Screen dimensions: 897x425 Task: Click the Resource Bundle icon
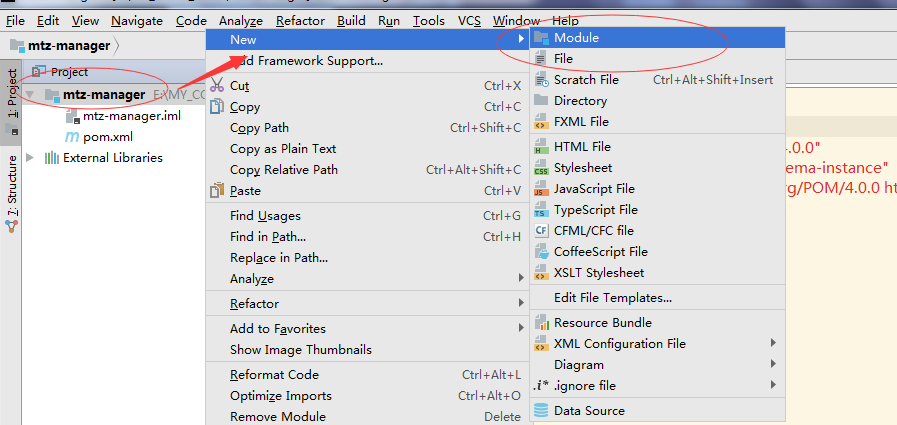coord(541,323)
